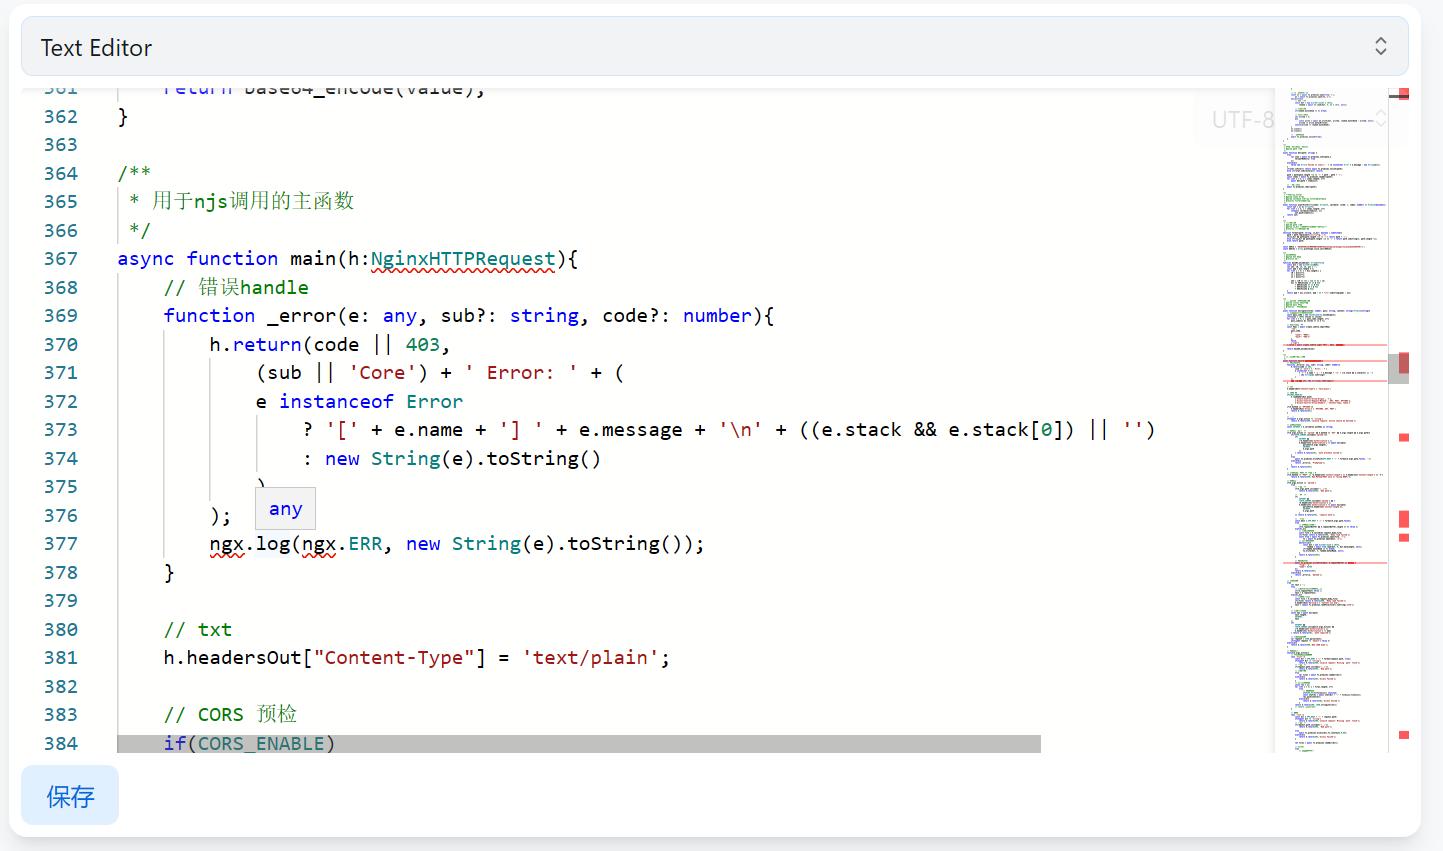This screenshot has height=851, width=1443.
Task: Click 'string' type on line 369
Action: tap(544, 316)
